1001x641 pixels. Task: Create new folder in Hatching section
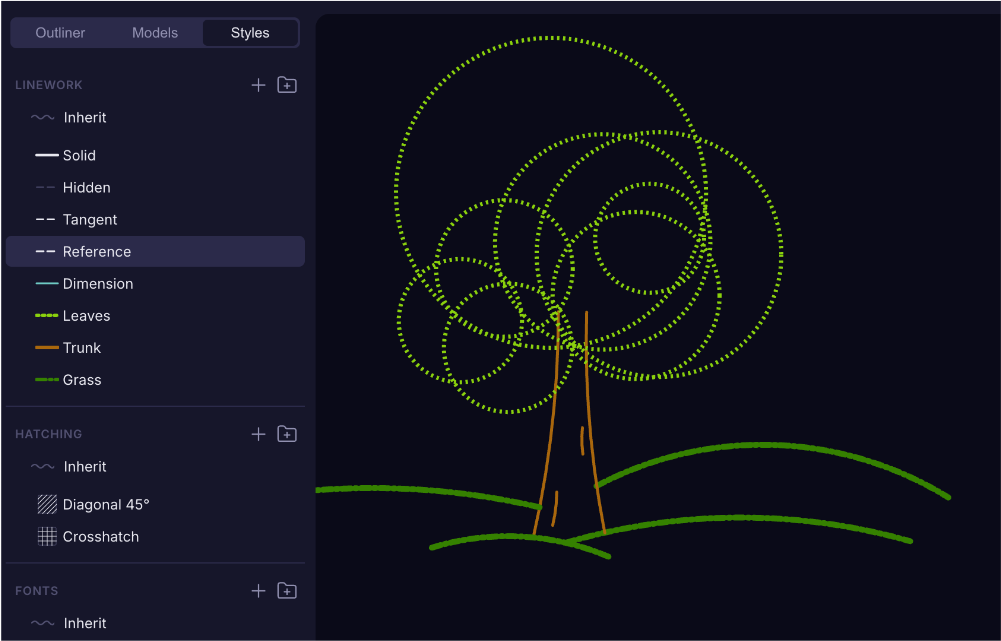[287, 434]
